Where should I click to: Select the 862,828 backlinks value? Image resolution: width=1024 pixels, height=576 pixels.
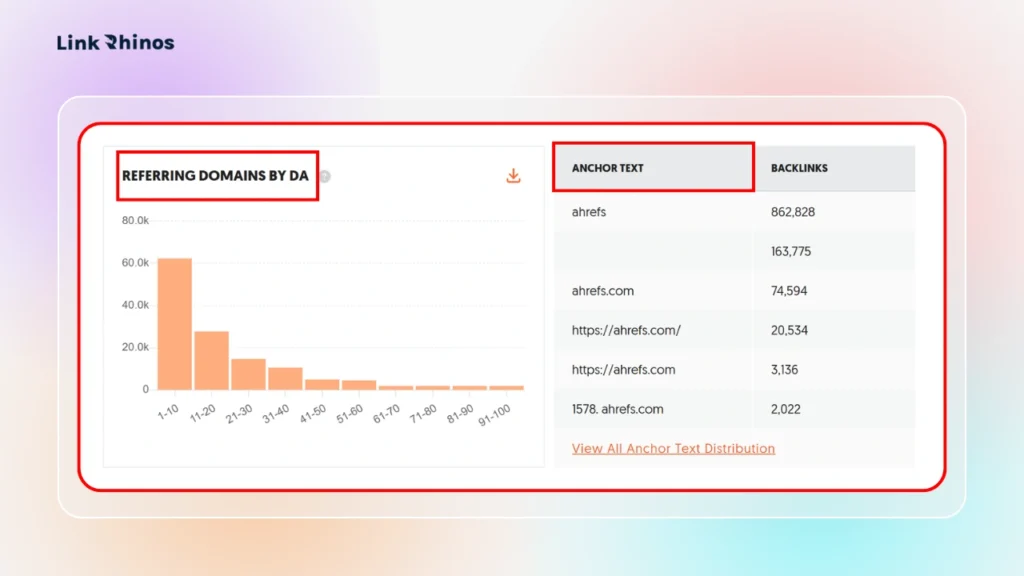pos(793,212)
